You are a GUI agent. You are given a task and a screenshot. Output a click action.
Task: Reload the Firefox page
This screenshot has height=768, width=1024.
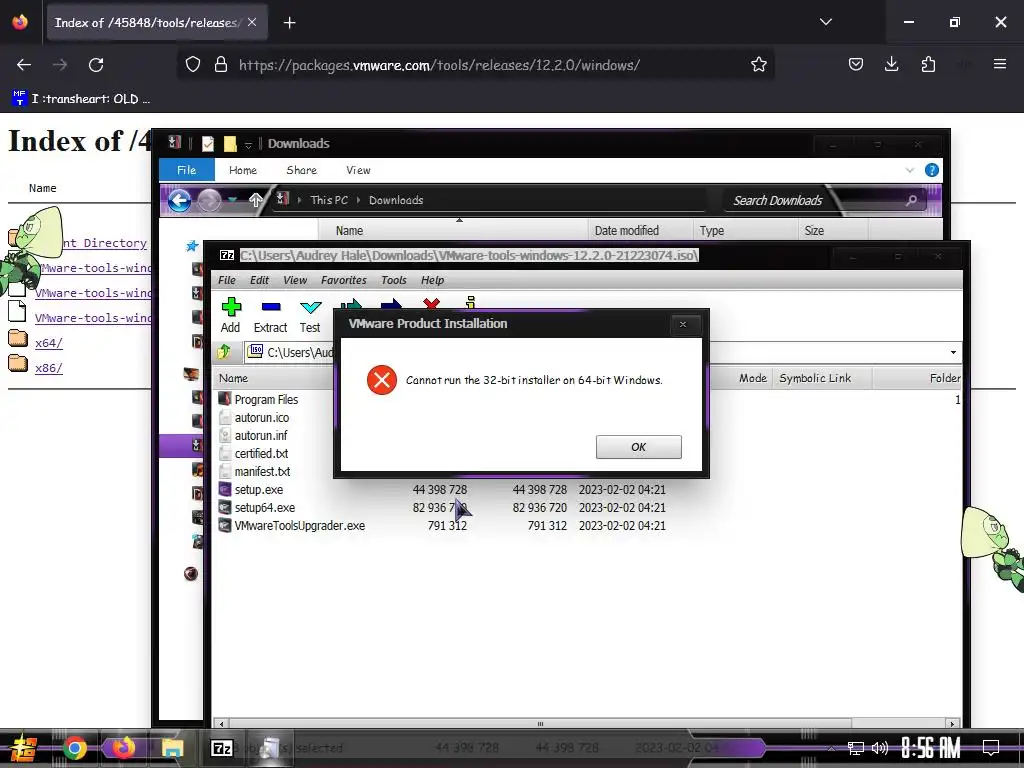pyautogui.click(x=96, y=65)
